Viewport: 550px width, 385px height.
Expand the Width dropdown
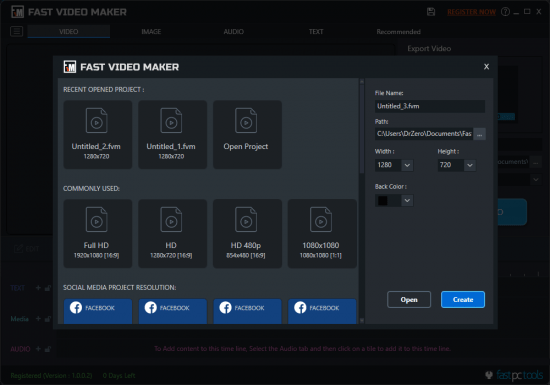click(x=407, y=165)
